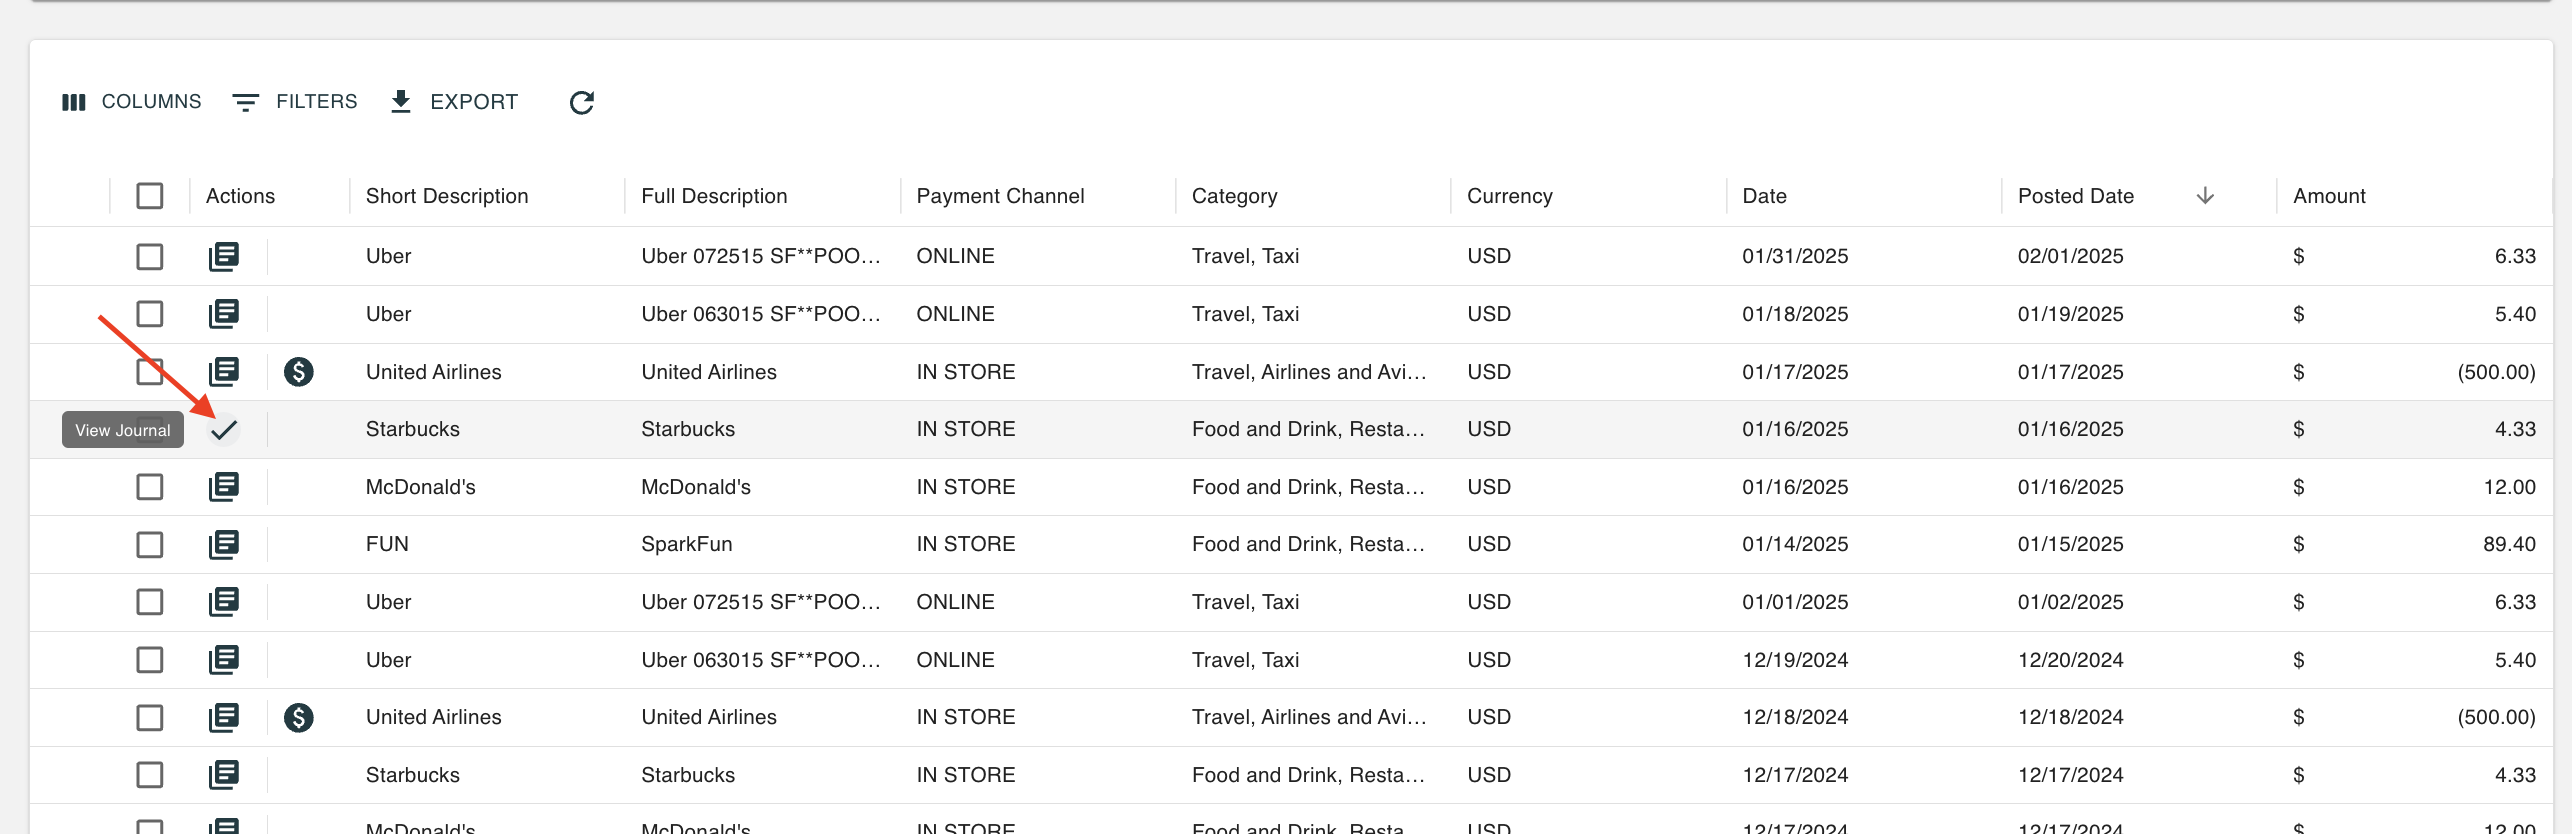Select checkbox for McDonald's 01/16/2025 row

[150, 487]
